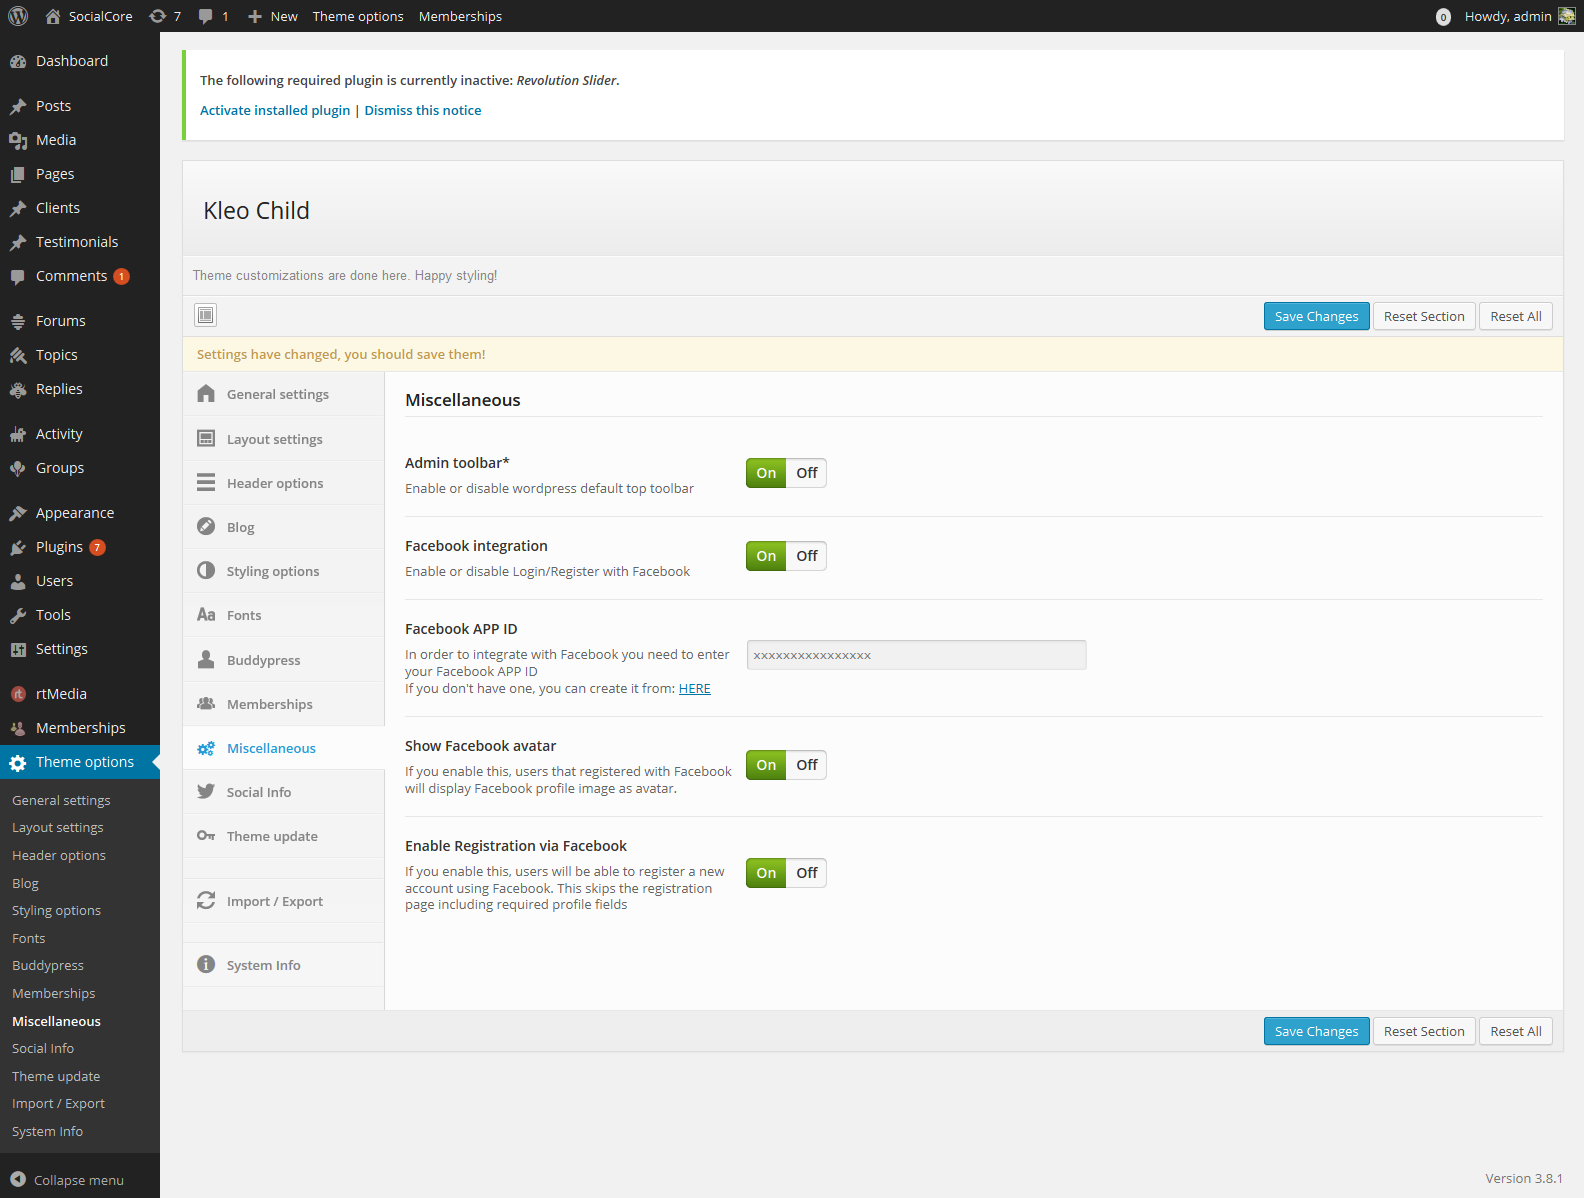Disable Show Facebook avatar
The width and height of the screenshot is (1584, 1198).
coord(806,765)
